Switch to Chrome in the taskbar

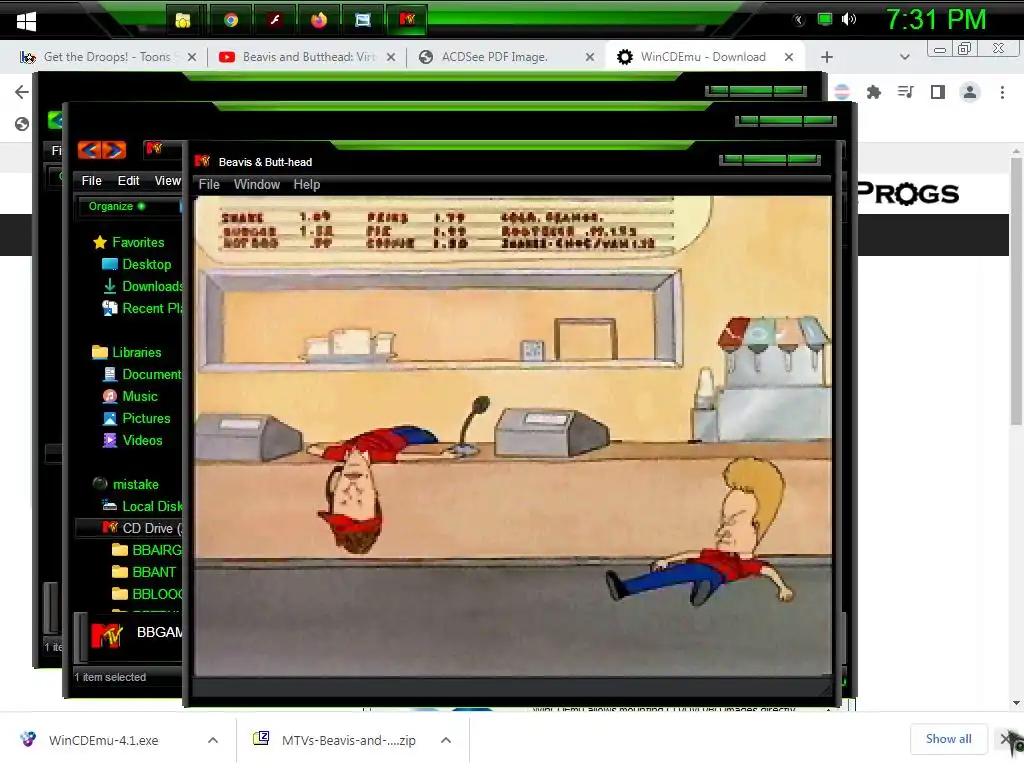231,20
